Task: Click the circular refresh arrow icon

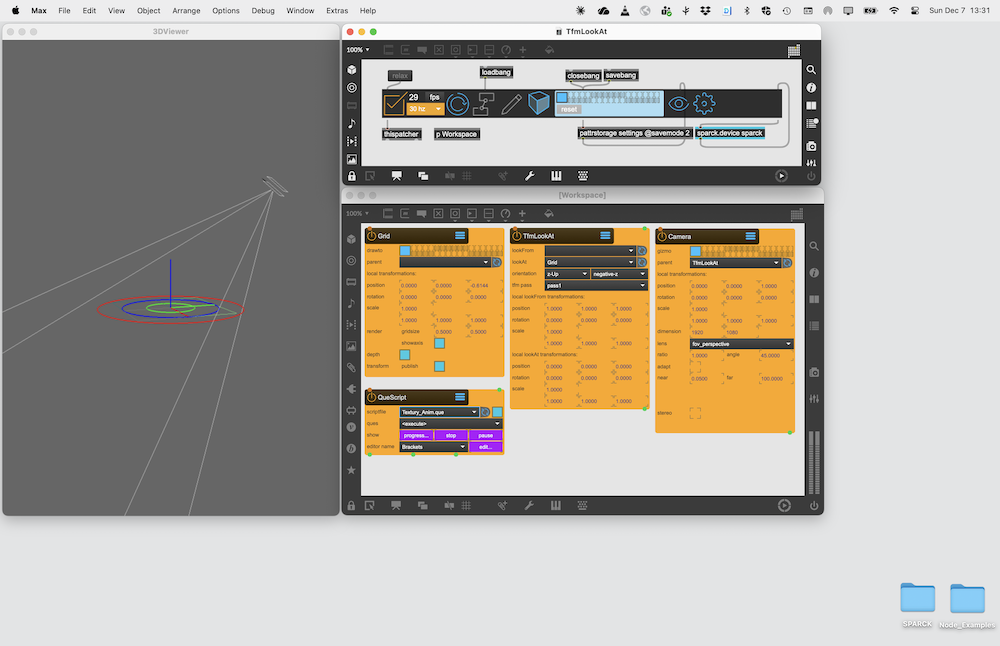Action: 458,104
